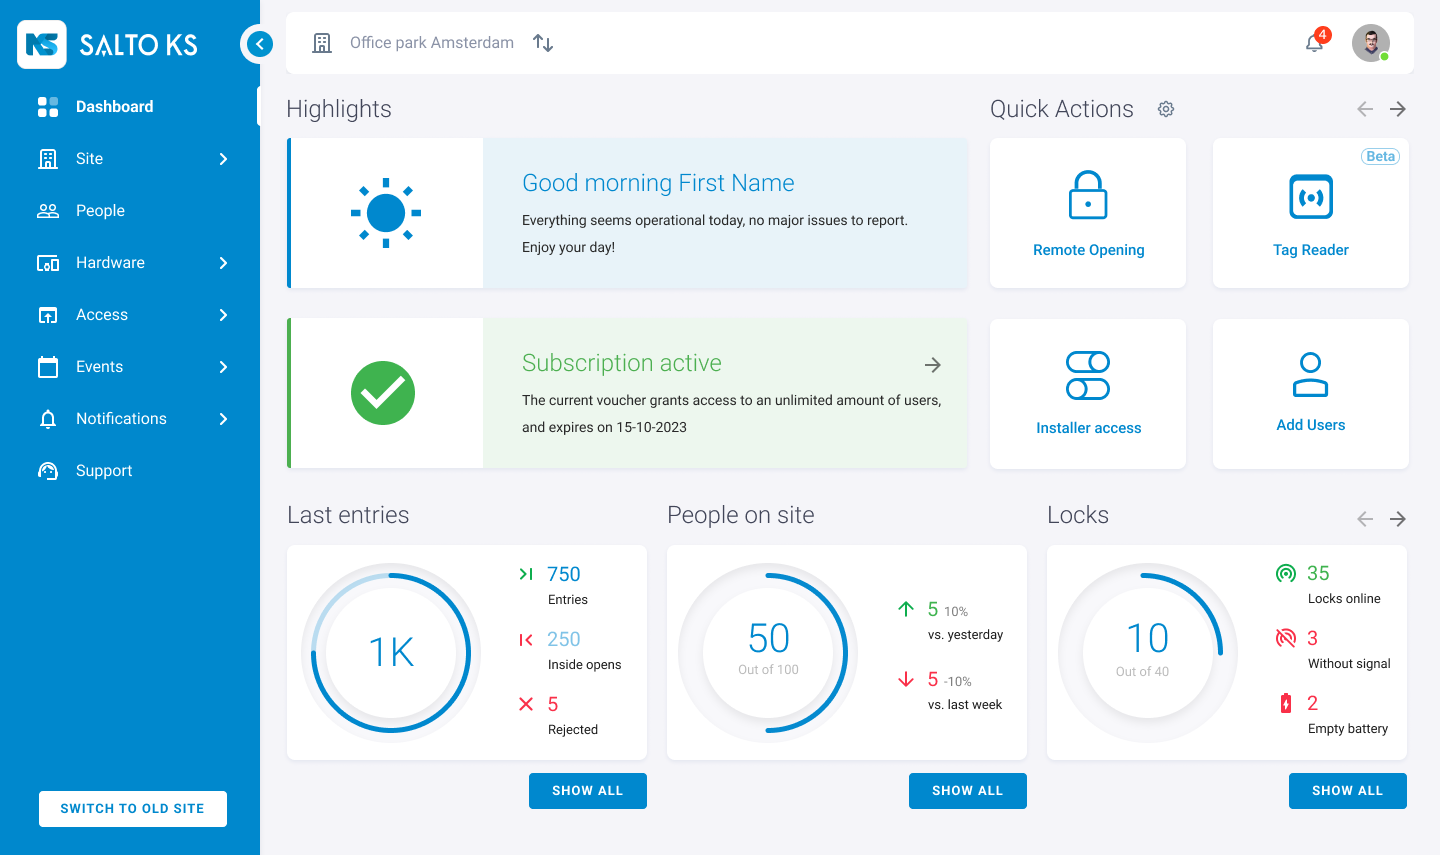
Task: Open the Add Users quick action
Action: click(x=1310, y=393)
